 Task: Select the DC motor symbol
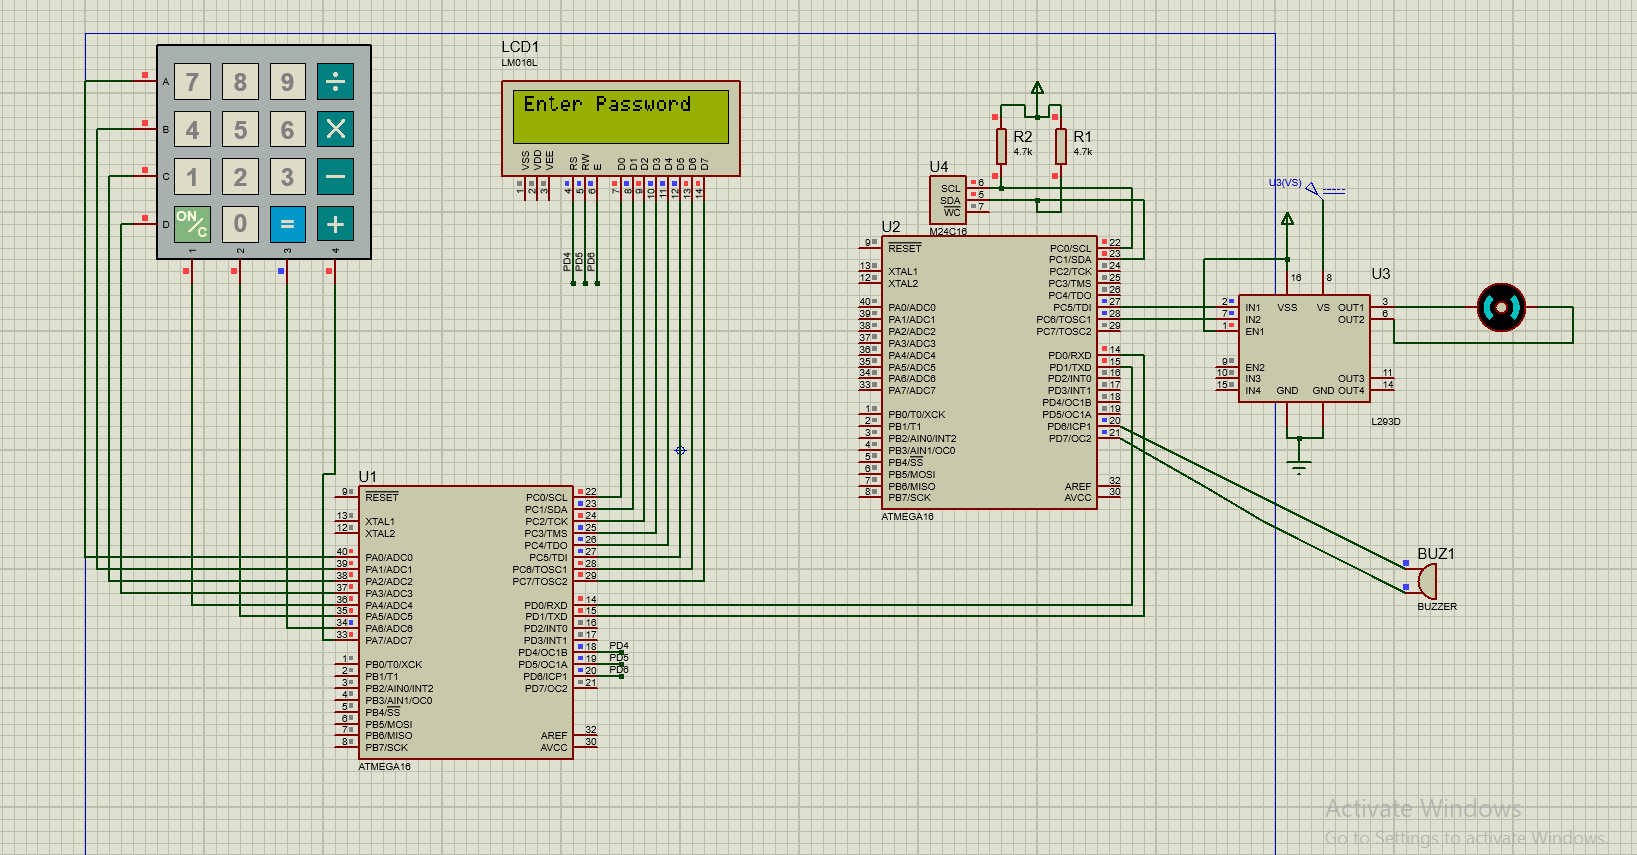pos(1501,308)
